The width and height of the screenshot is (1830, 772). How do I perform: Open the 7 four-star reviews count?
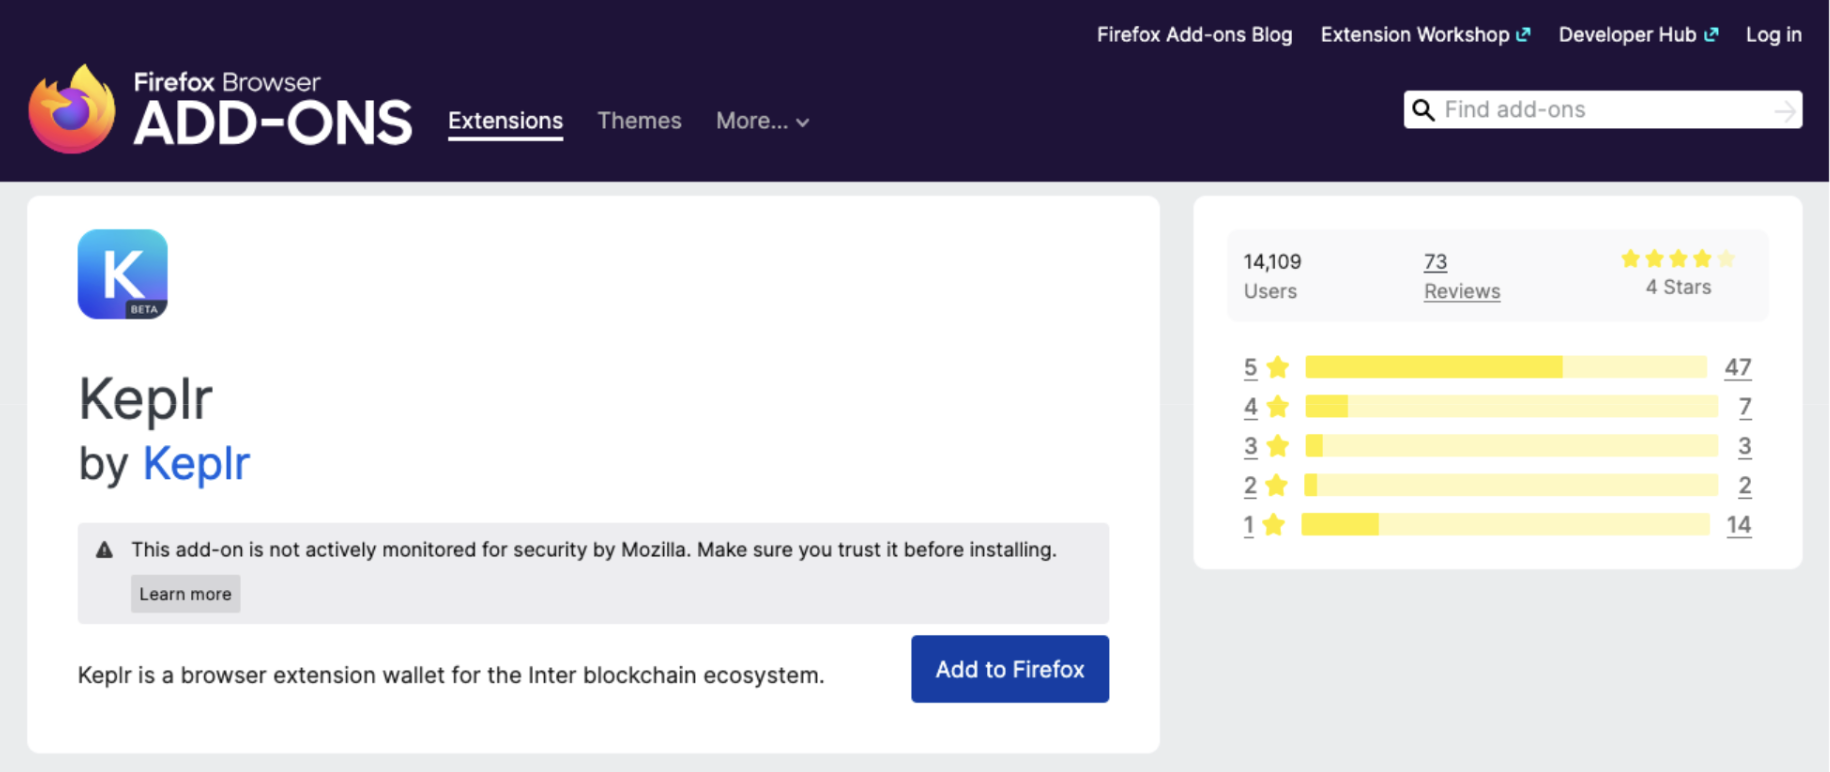coord(1745,407)
